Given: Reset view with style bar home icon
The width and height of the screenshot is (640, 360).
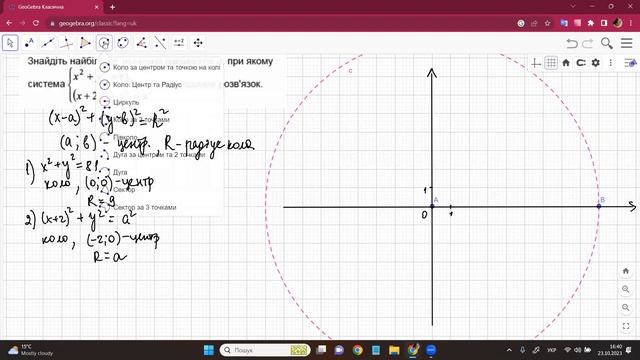Looking at the screenshot, I should pos(566,63).
